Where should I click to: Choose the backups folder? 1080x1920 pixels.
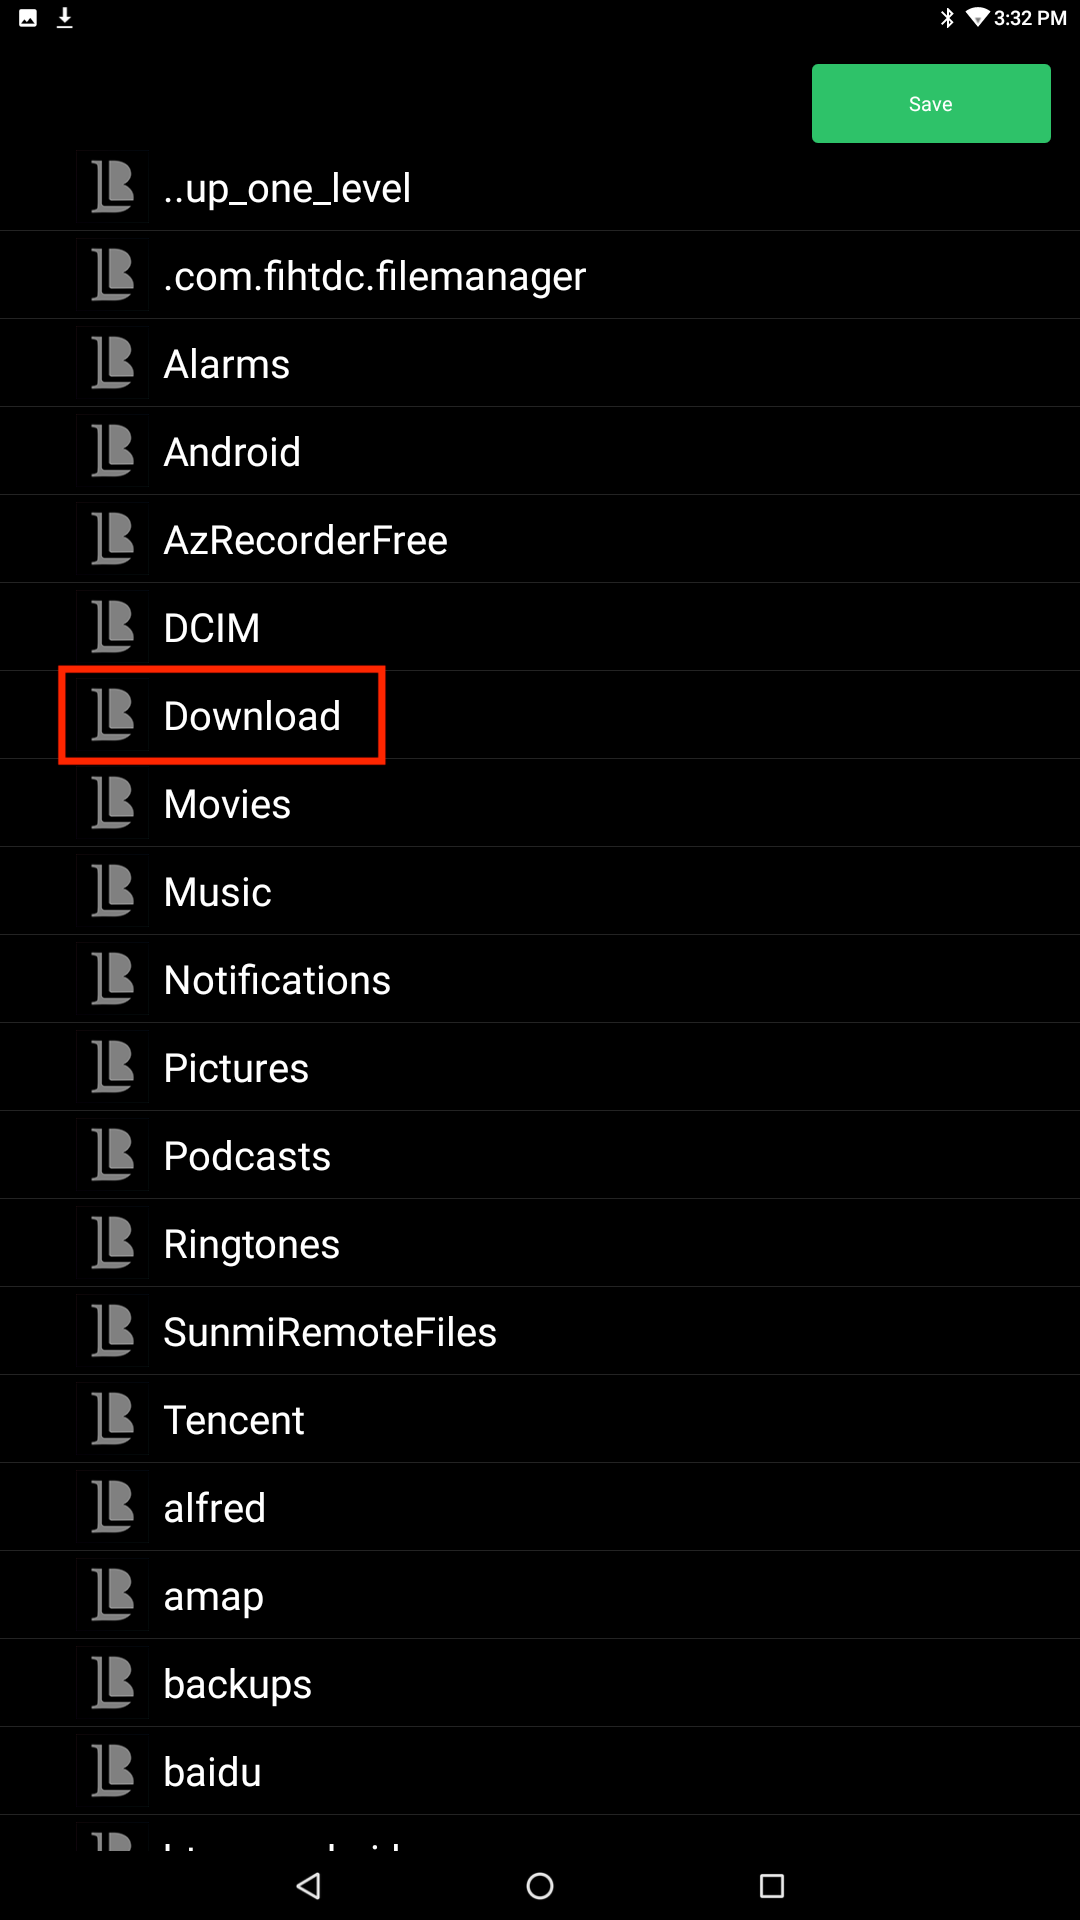coord(540,1683)
